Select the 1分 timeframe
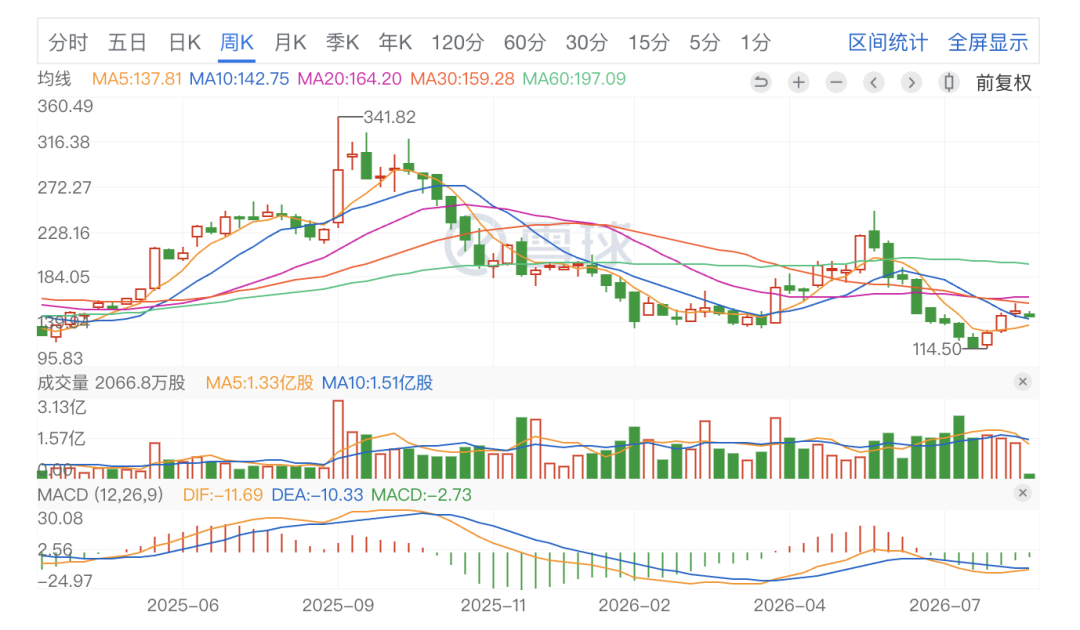This screenshot has height=630, width=1080. (756, 43)
